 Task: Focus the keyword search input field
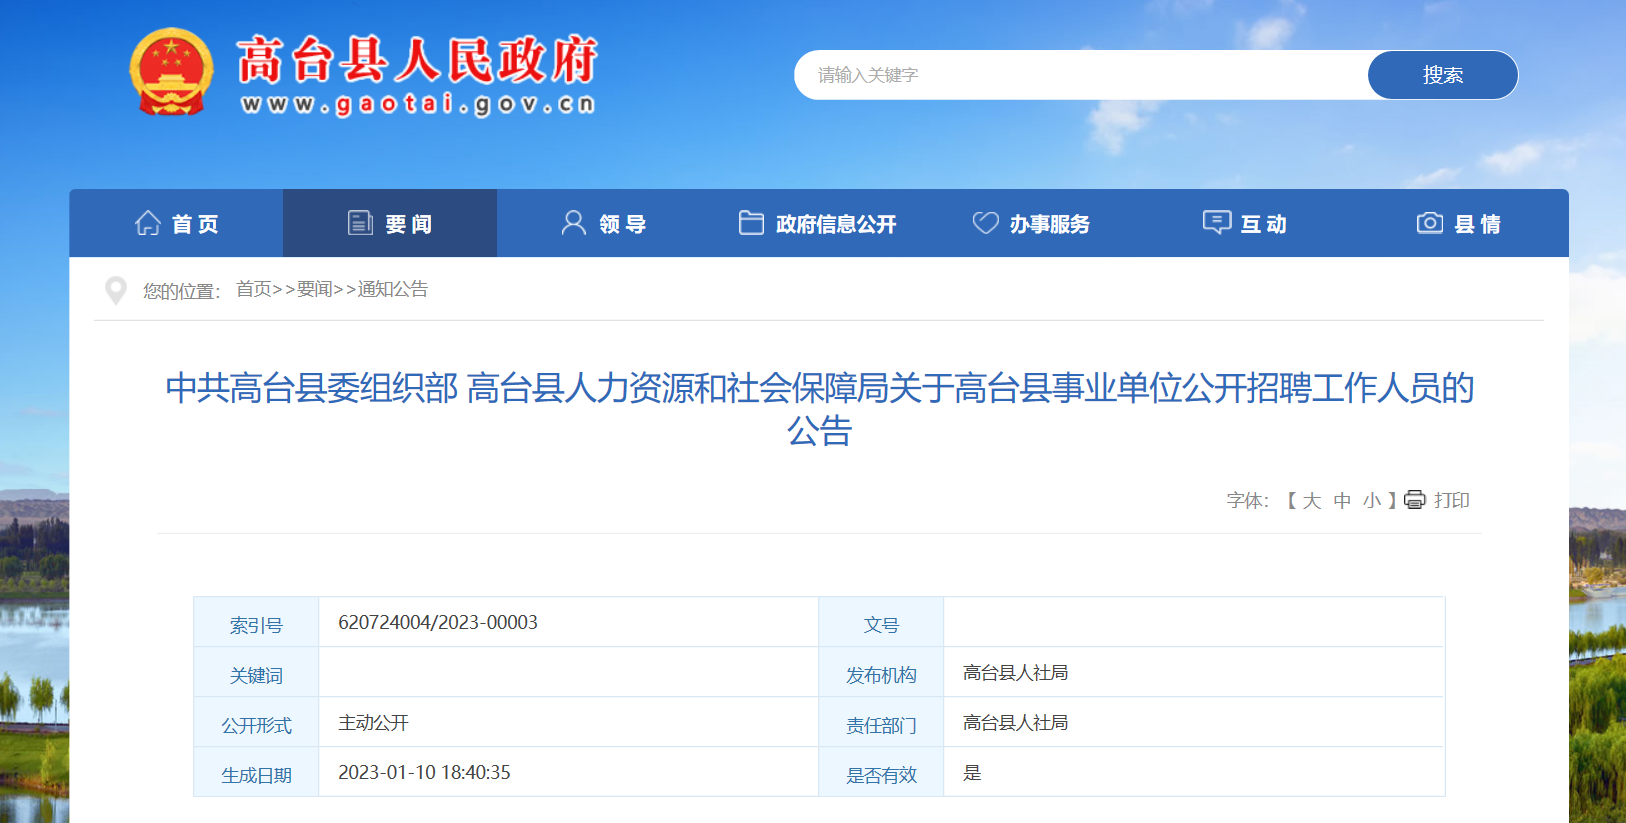[1081, 75]
